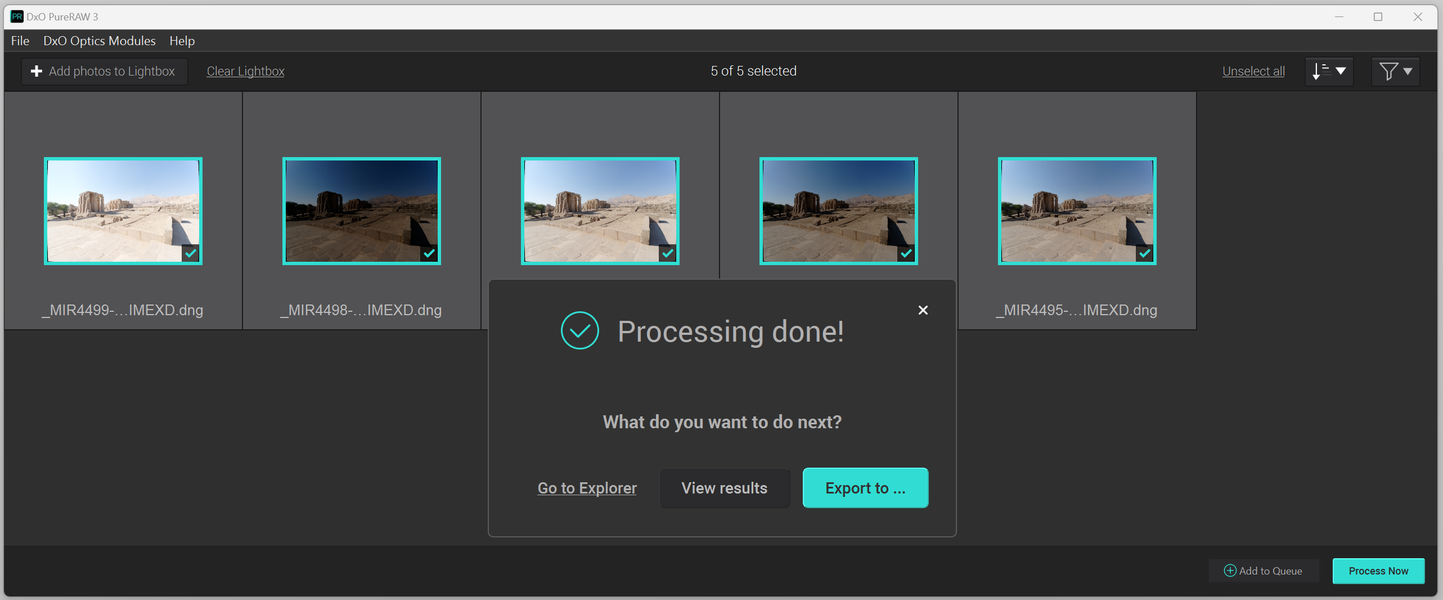Click the Processing done checkmark circle icon
The height and width of the screenshot is (600, 1443).
pos(580,331)
